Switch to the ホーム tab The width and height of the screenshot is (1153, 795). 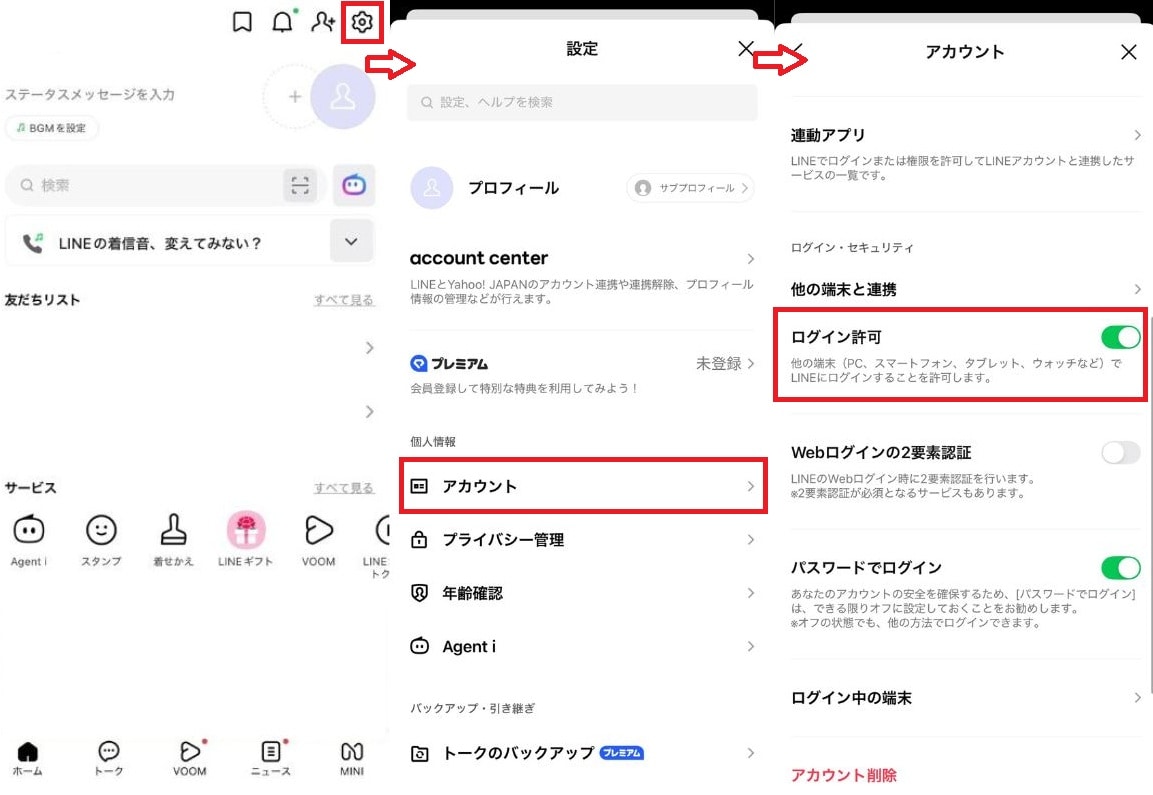tap(27, 759)
